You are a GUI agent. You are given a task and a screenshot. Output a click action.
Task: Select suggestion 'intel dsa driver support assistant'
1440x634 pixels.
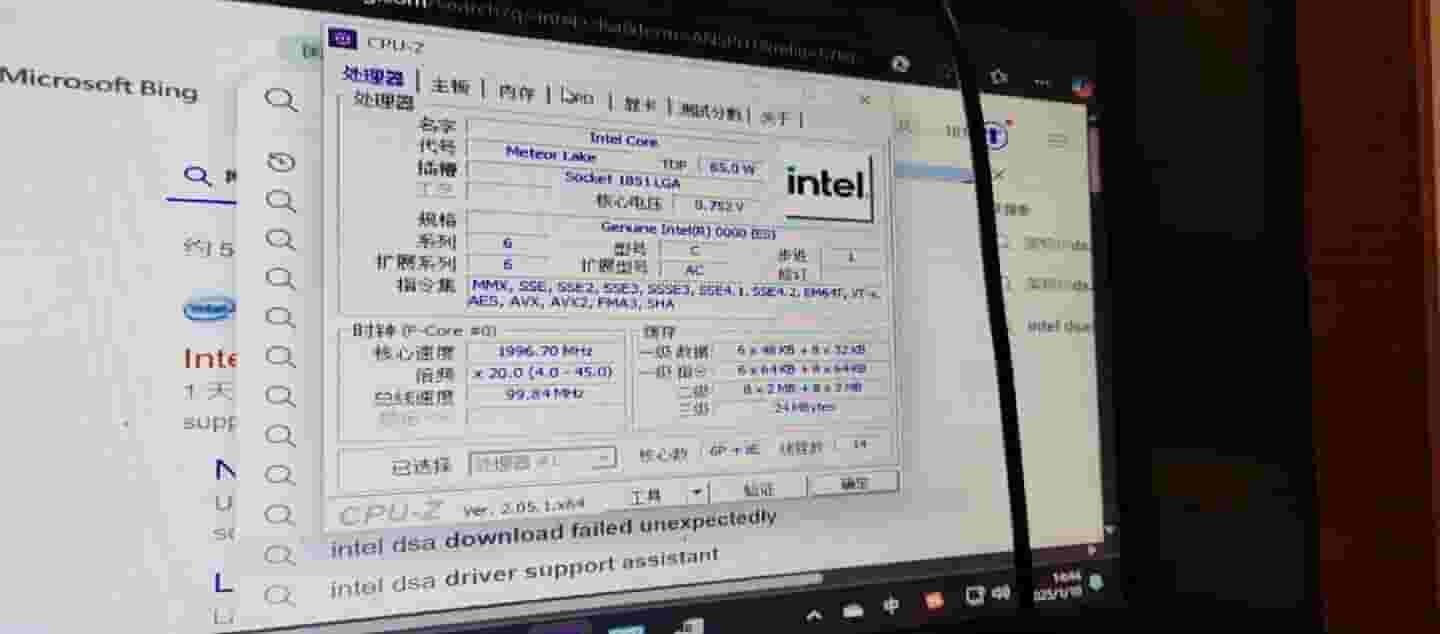524,573
